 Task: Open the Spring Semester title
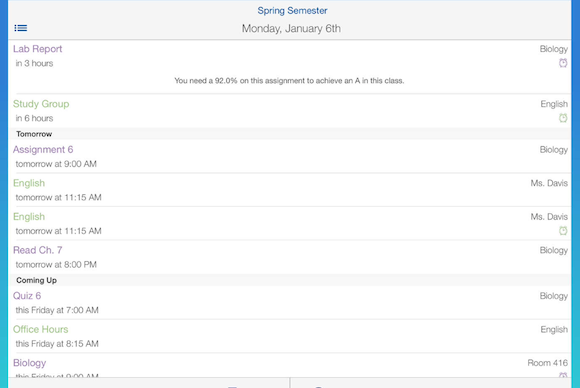(292, 11)
